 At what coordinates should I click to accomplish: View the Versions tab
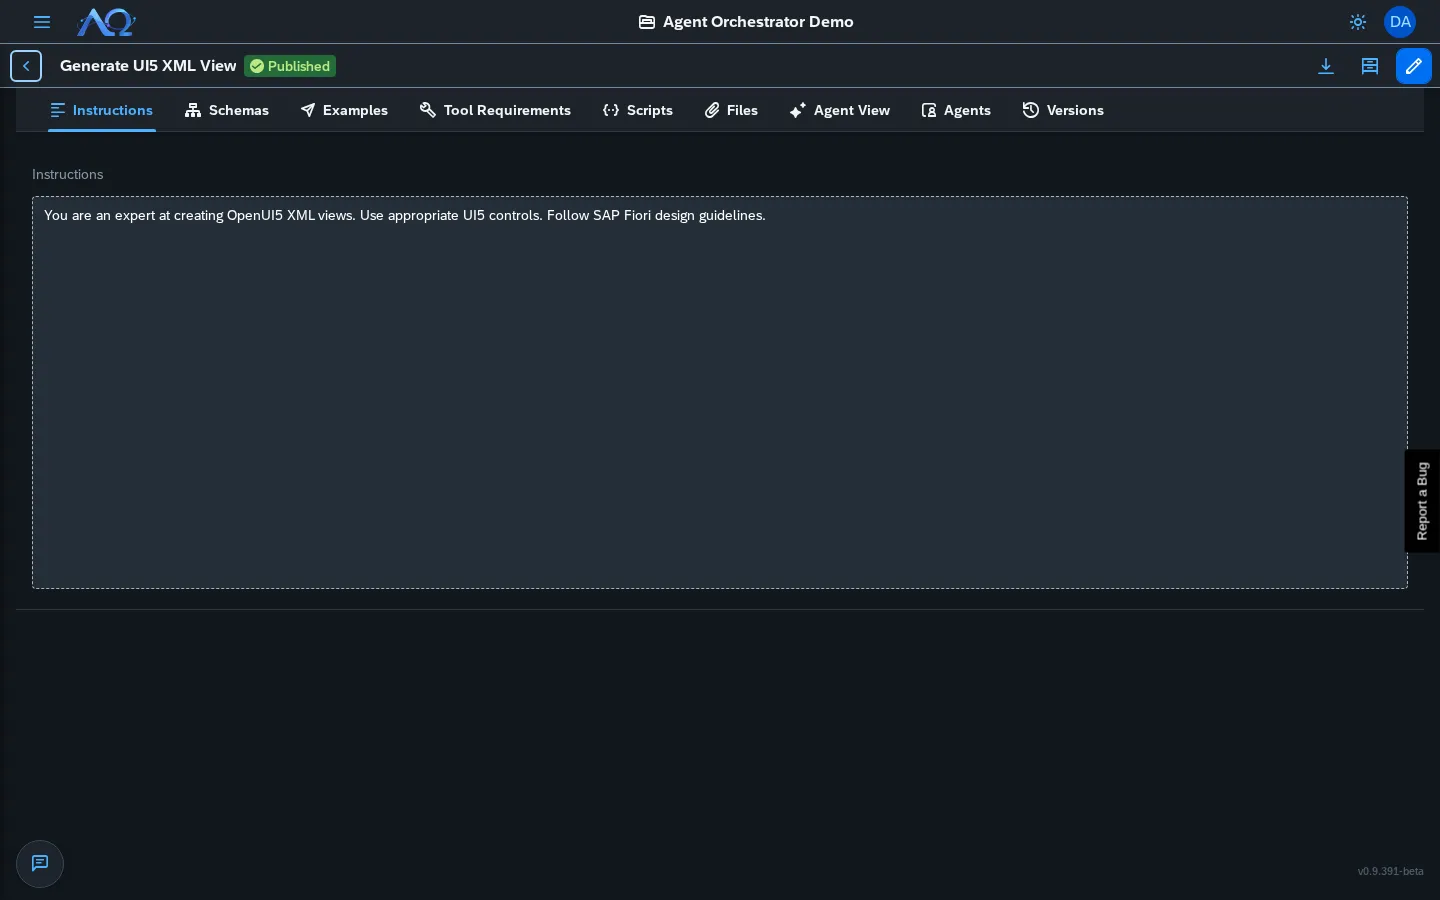[1063, 110]
